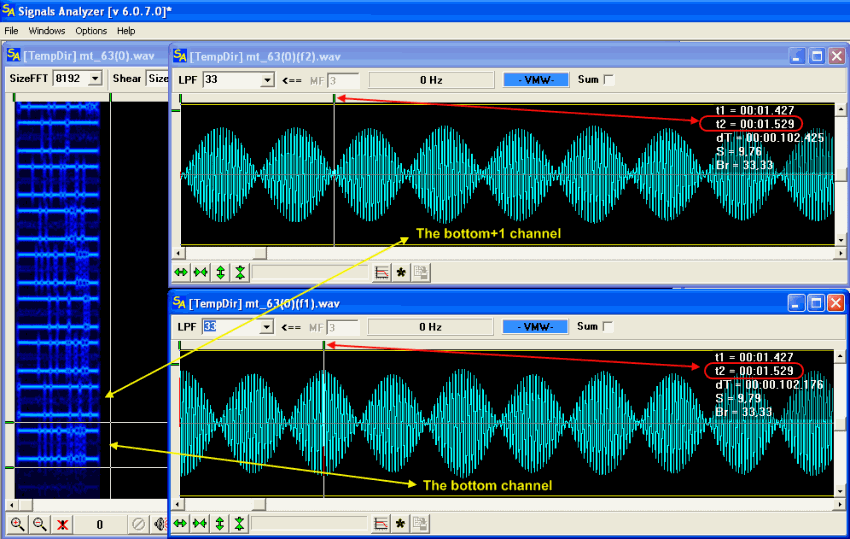Click scroll-down arrow of the f1.wav vertical scrollbar
The width and height of the screenshot is (850, 539).
[840, 491]
